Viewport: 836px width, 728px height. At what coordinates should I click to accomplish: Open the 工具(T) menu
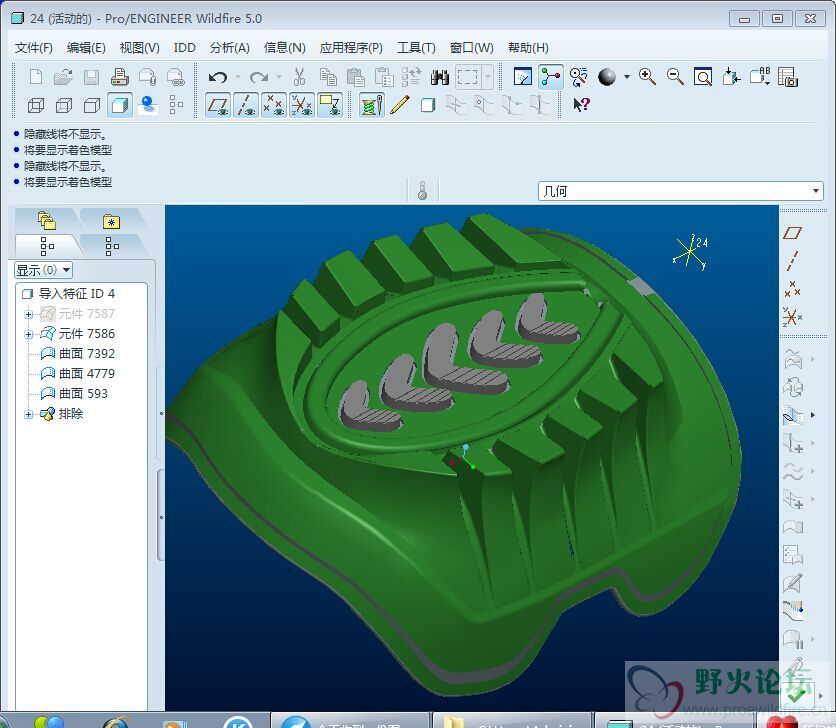coord(416,48)
